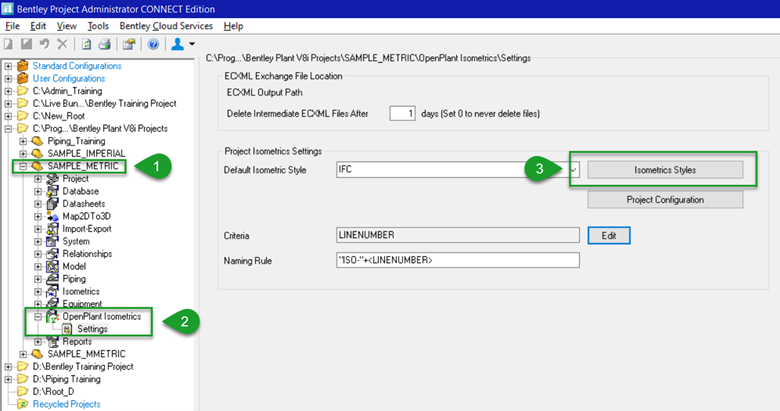Collapse the Bentley Plant V8i Projects node

point(8,128)
